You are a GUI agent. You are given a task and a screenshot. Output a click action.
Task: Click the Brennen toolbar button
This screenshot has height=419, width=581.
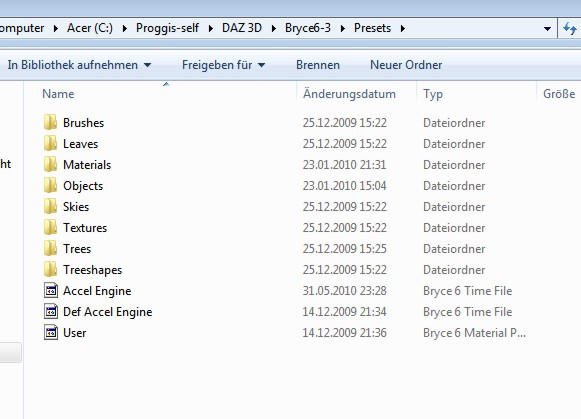tap(318, 65)
